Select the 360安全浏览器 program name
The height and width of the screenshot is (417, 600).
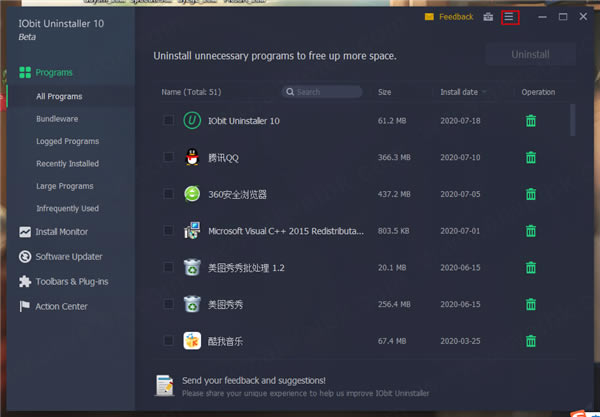click(237, 194)
